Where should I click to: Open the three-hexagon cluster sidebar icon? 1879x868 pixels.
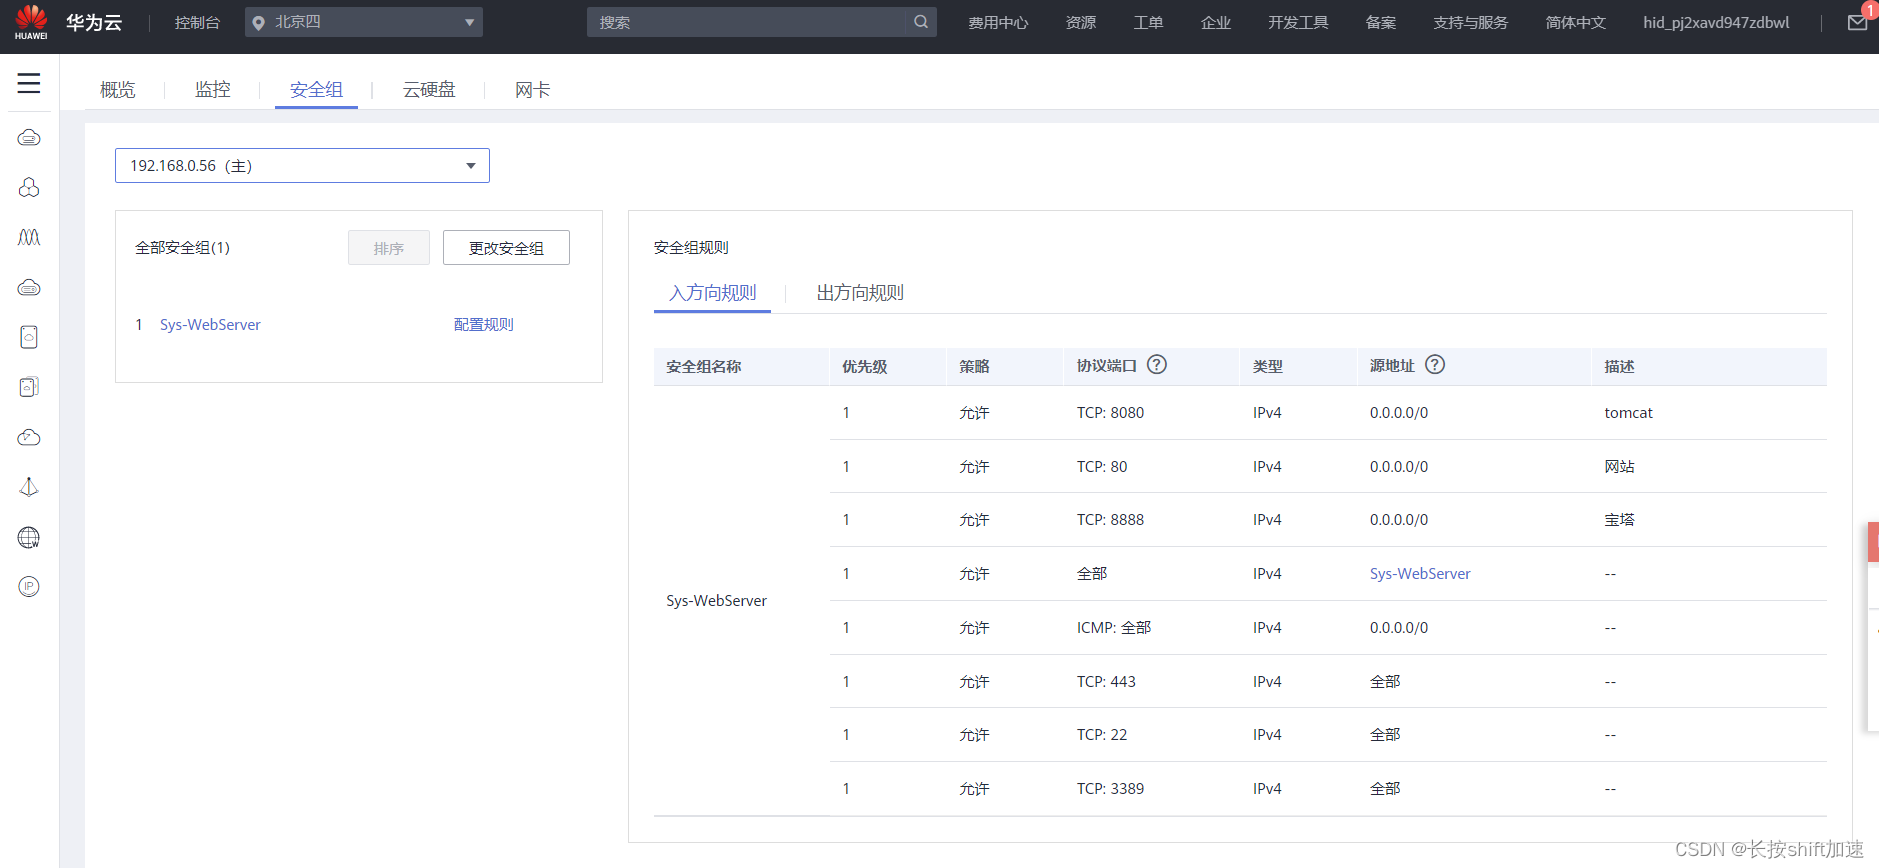pos(29,187)
